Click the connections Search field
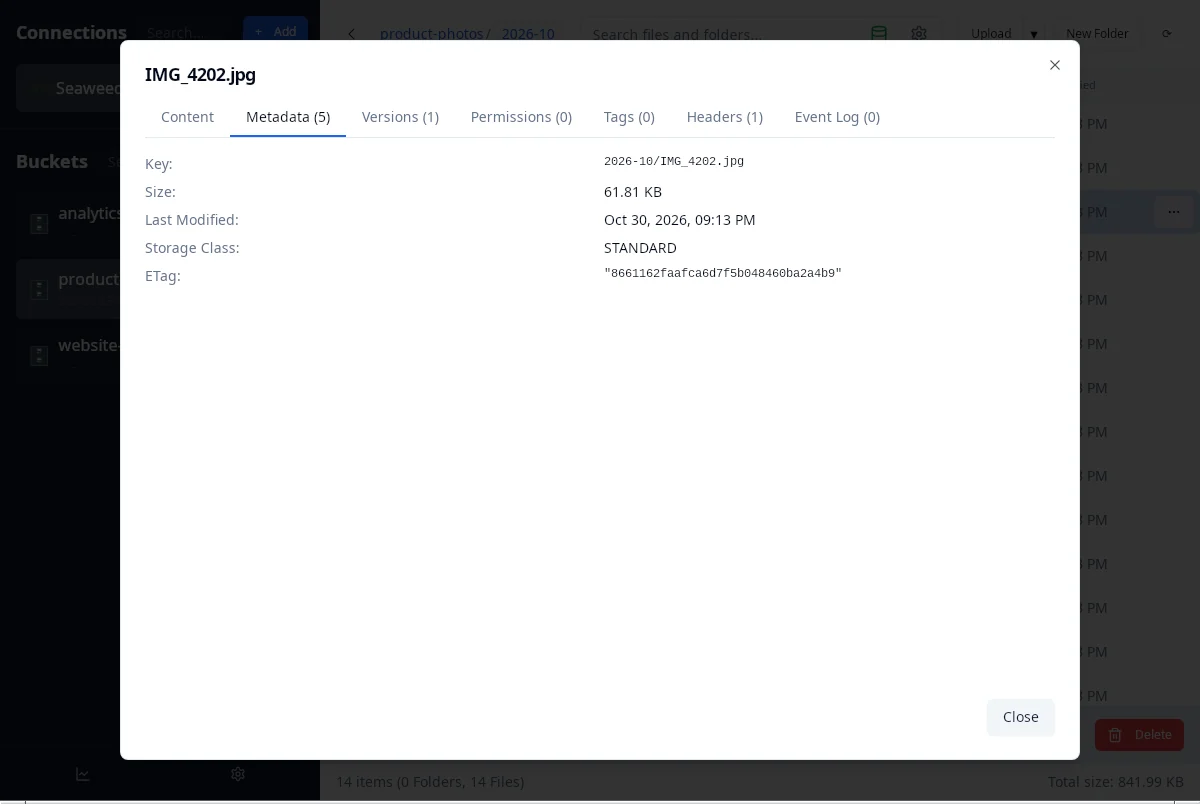 pos(185,32)
